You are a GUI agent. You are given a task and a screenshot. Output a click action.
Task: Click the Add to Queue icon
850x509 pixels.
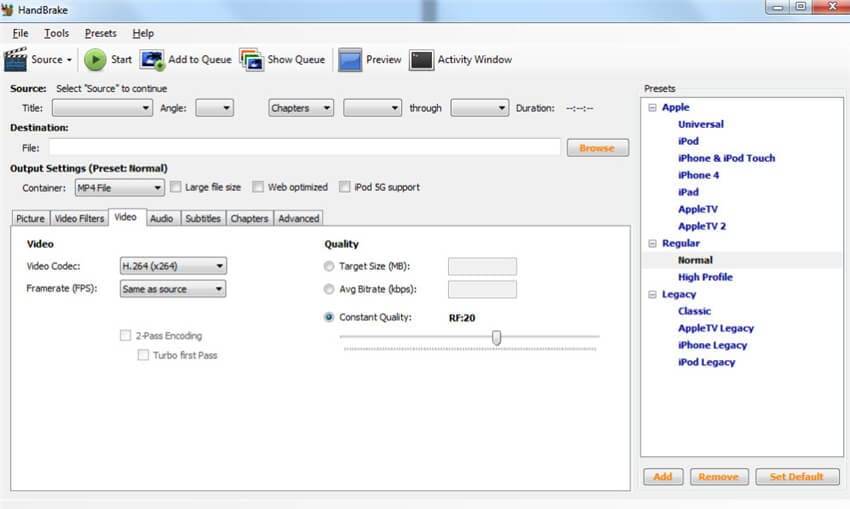click(152, 60)
